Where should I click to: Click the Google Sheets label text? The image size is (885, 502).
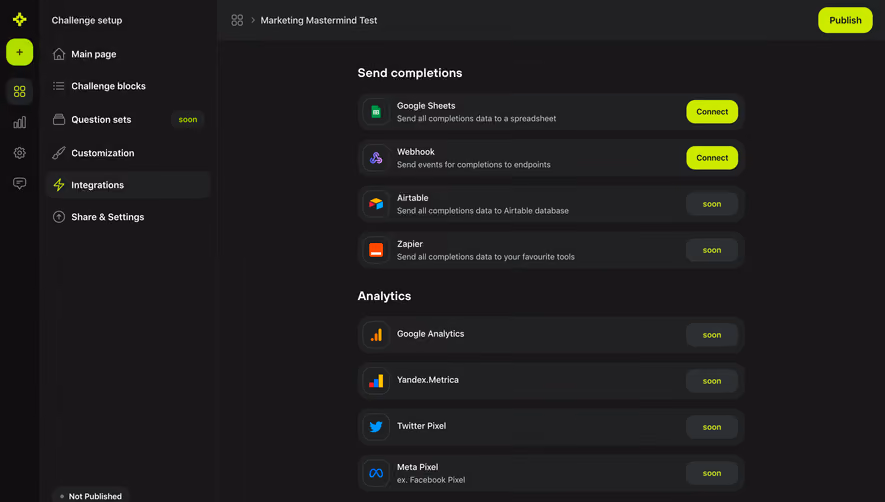(426, 106)
